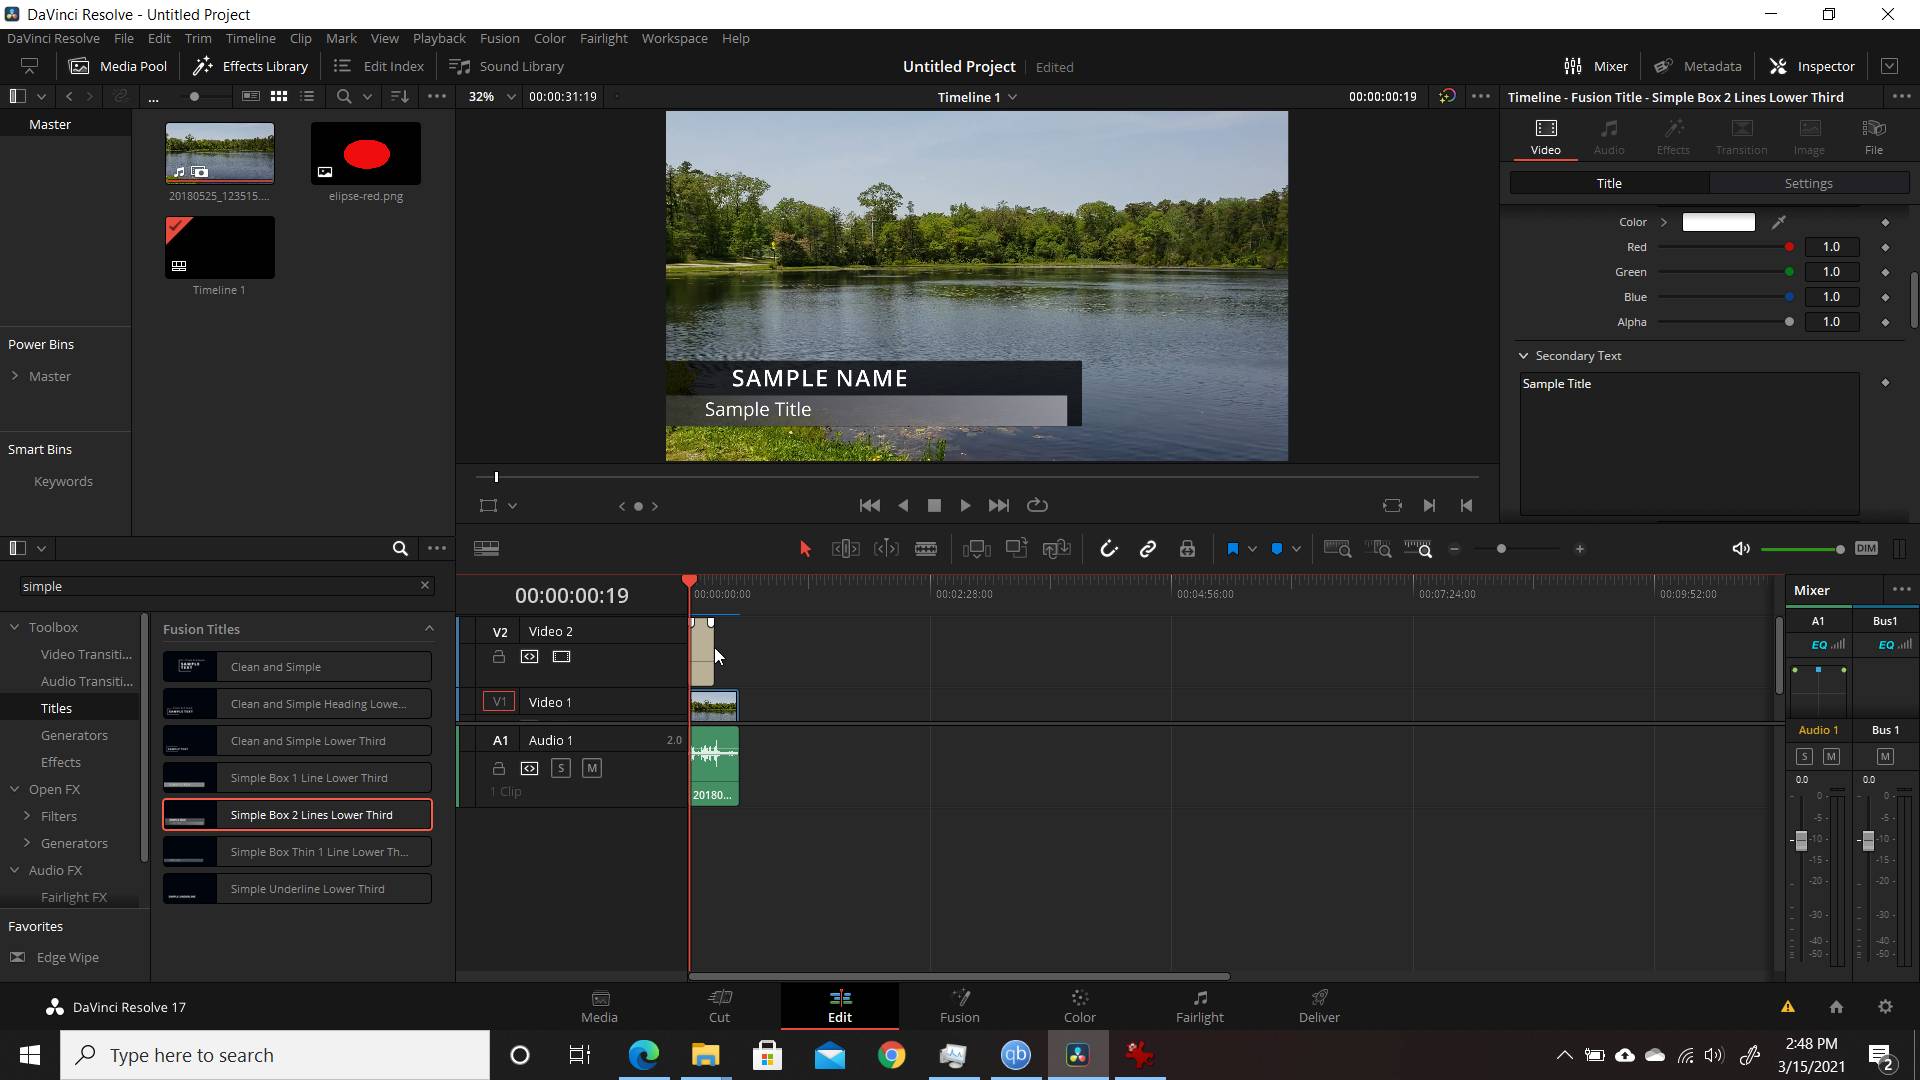This screenshot has width=1920, height=1080.
Task: Open the Fairlight menu in menu bar
Action: coord(603,38)
